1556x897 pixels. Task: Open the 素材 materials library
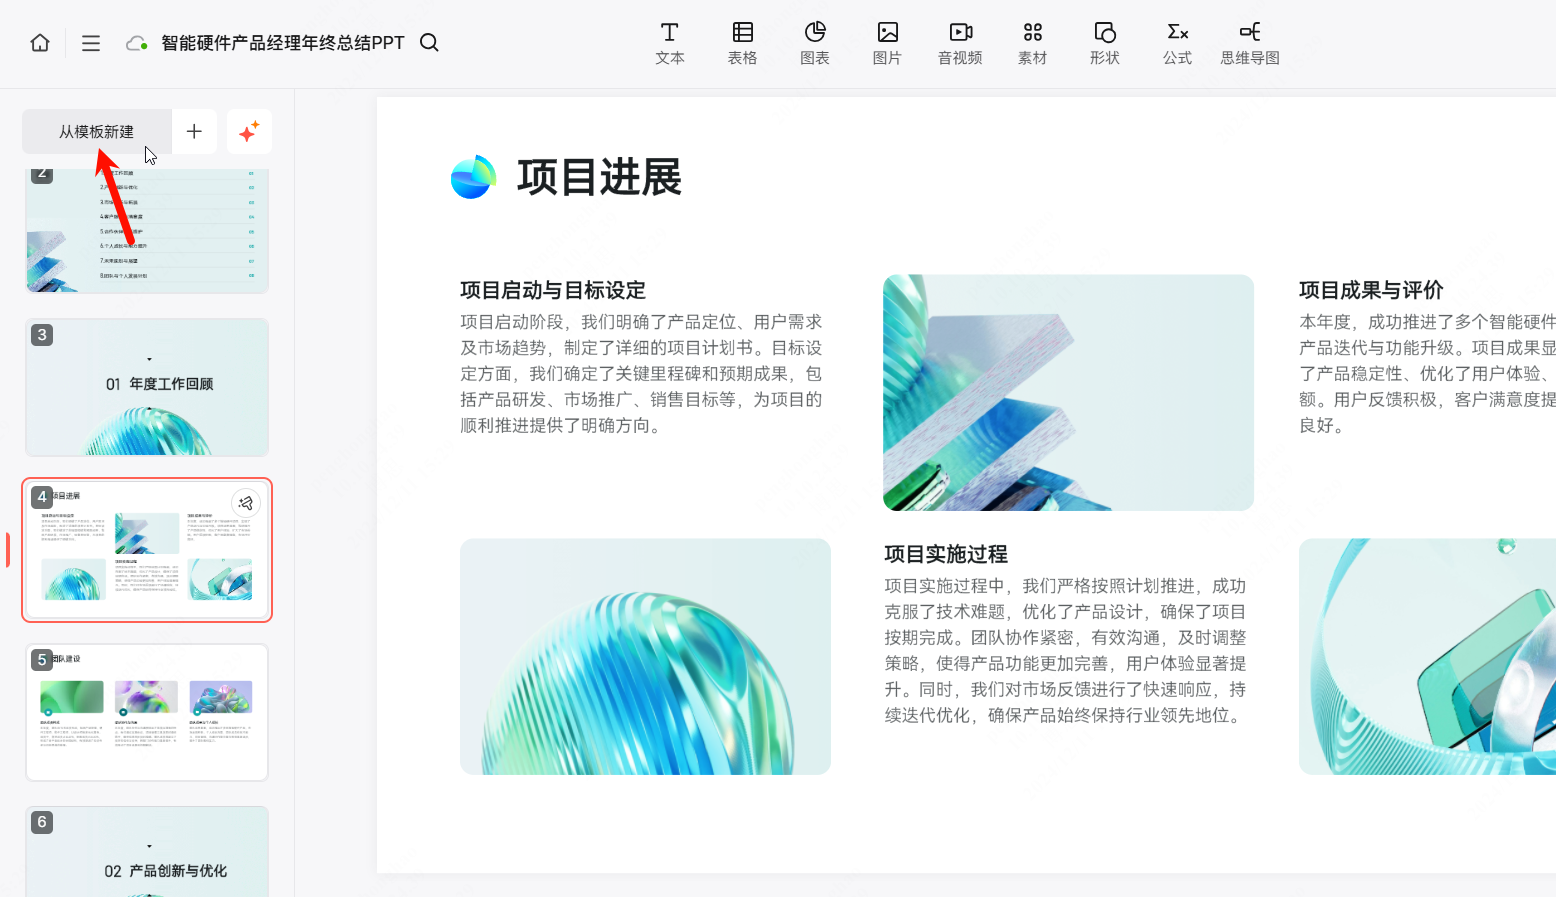pyautogui.click(x=1033, y=44)
